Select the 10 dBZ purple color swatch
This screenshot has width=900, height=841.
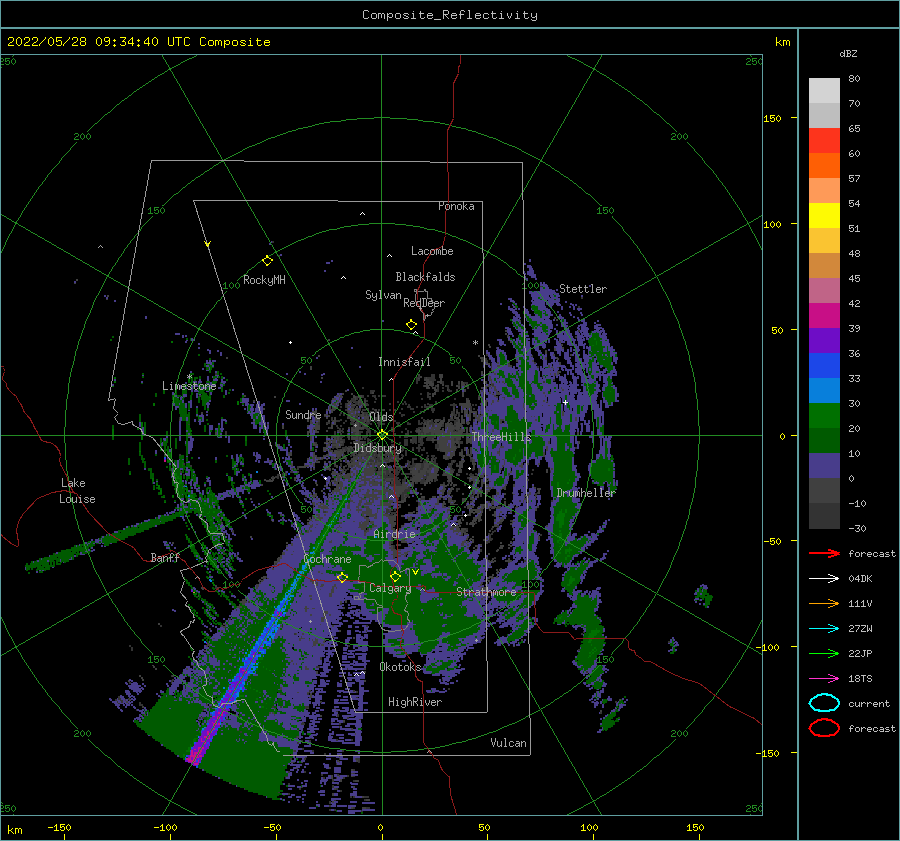(824, 465)
